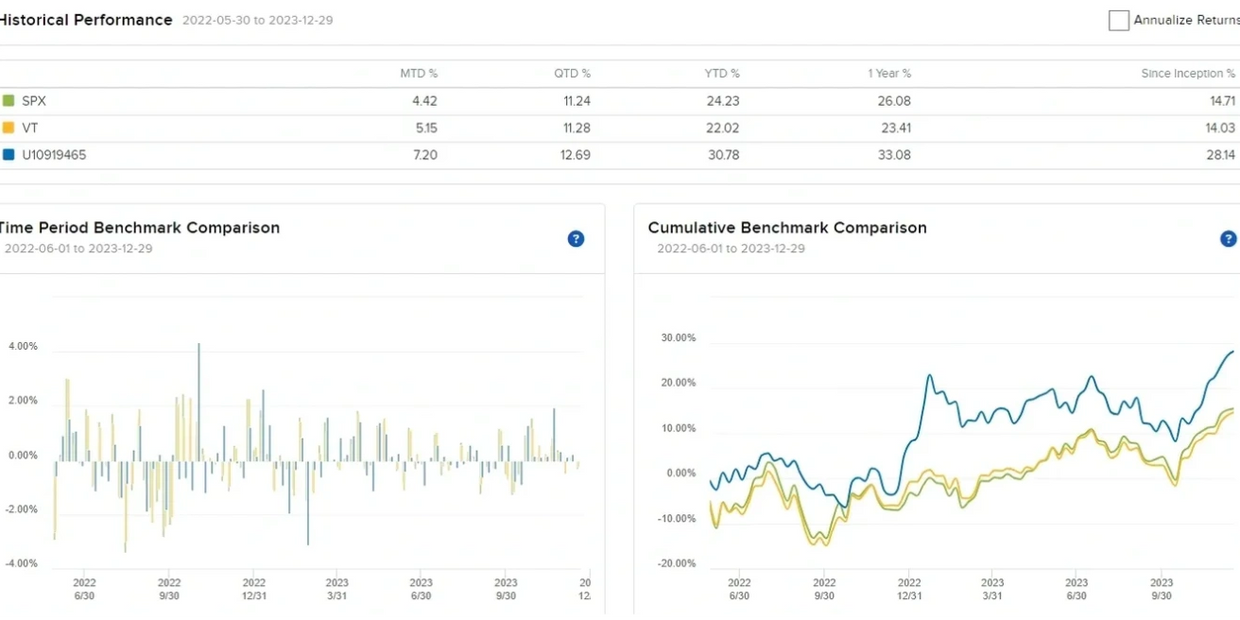Screen dimensions: 1240x620
Task: Click the Historical Performance date range text
Action: [x=257, y=21]
